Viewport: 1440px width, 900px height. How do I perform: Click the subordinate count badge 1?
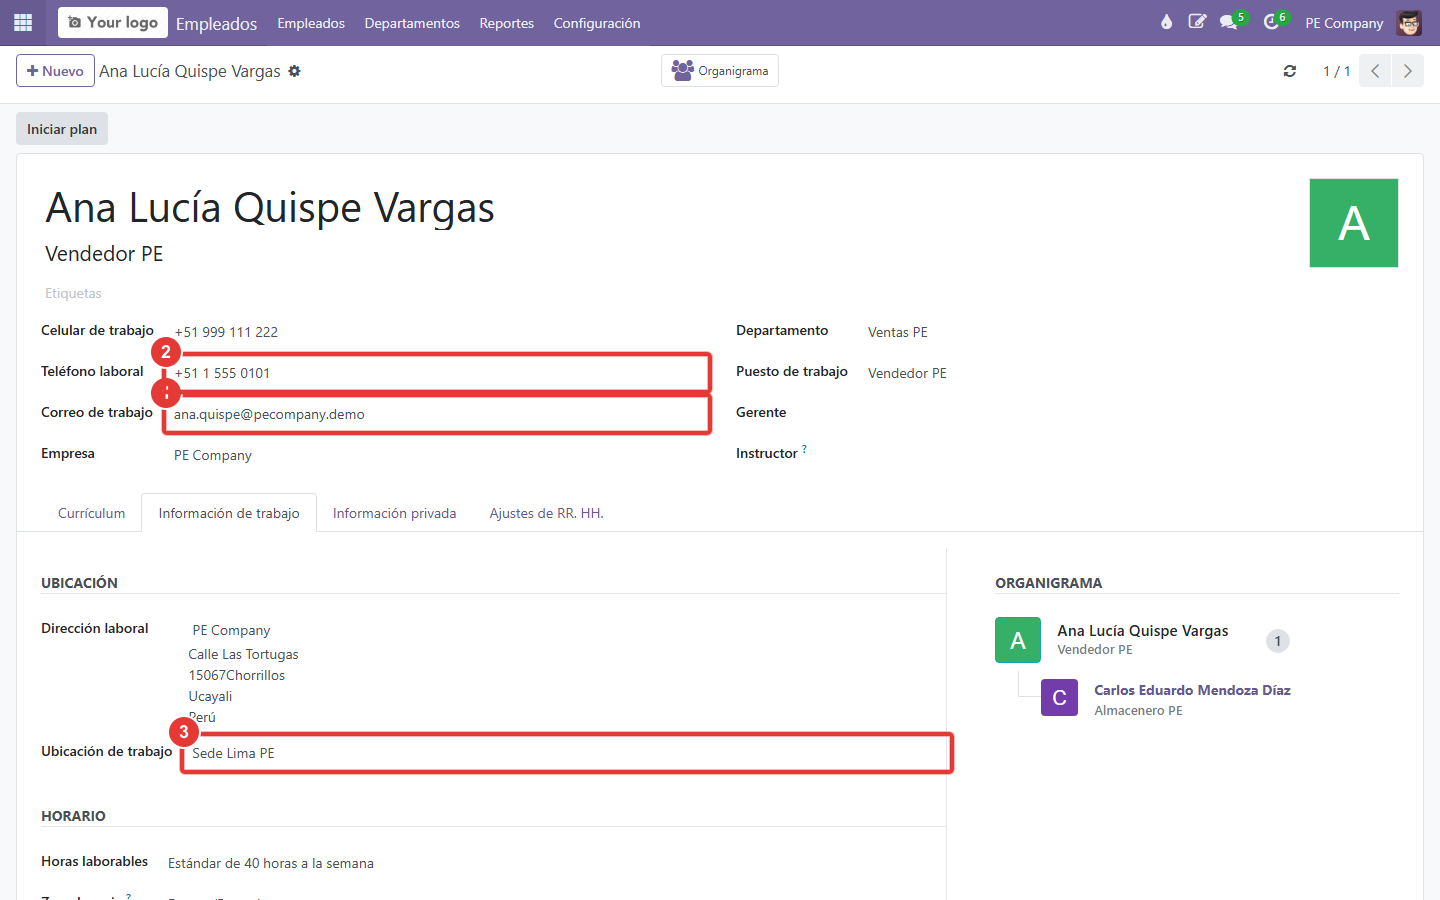1278,641
